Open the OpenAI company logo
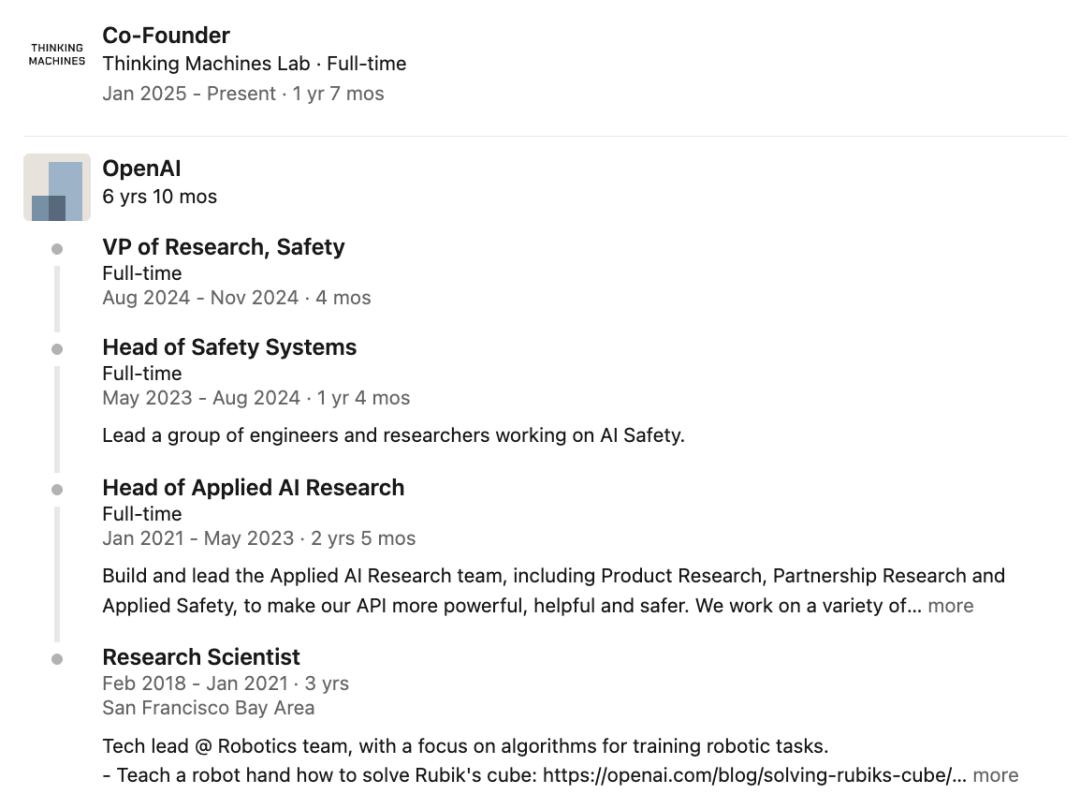The image size is (1080, 809). coord(57,187)
